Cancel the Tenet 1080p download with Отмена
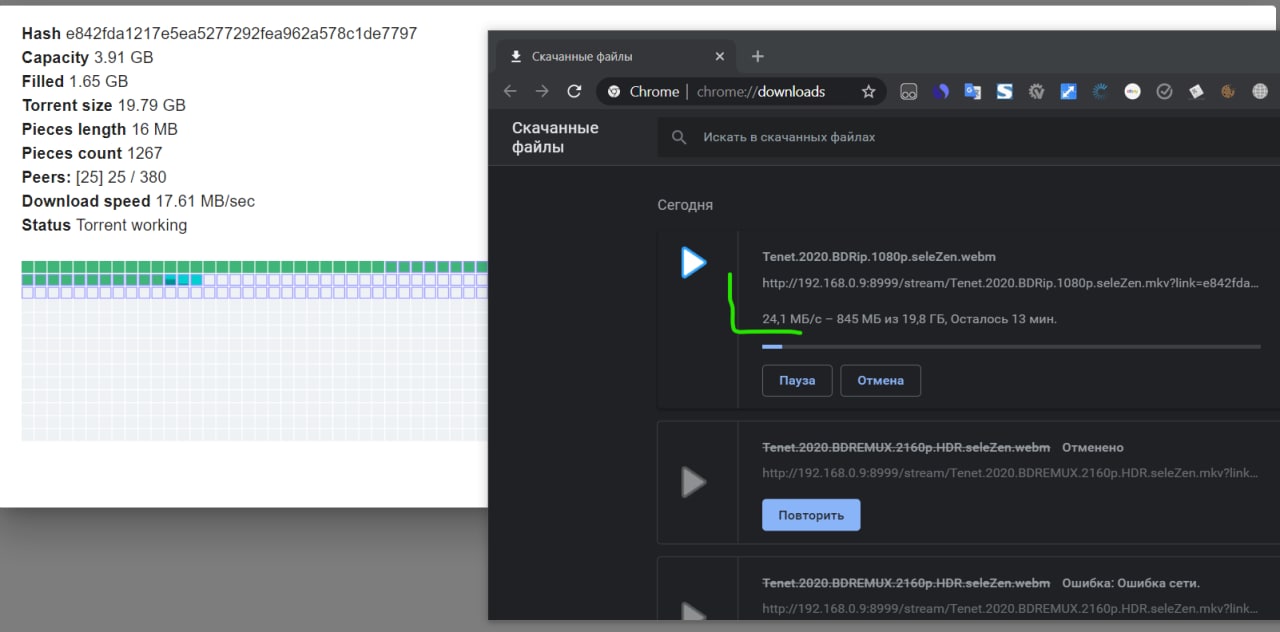This screenshot has width=1280, height=632. click(x=880, y=380)
